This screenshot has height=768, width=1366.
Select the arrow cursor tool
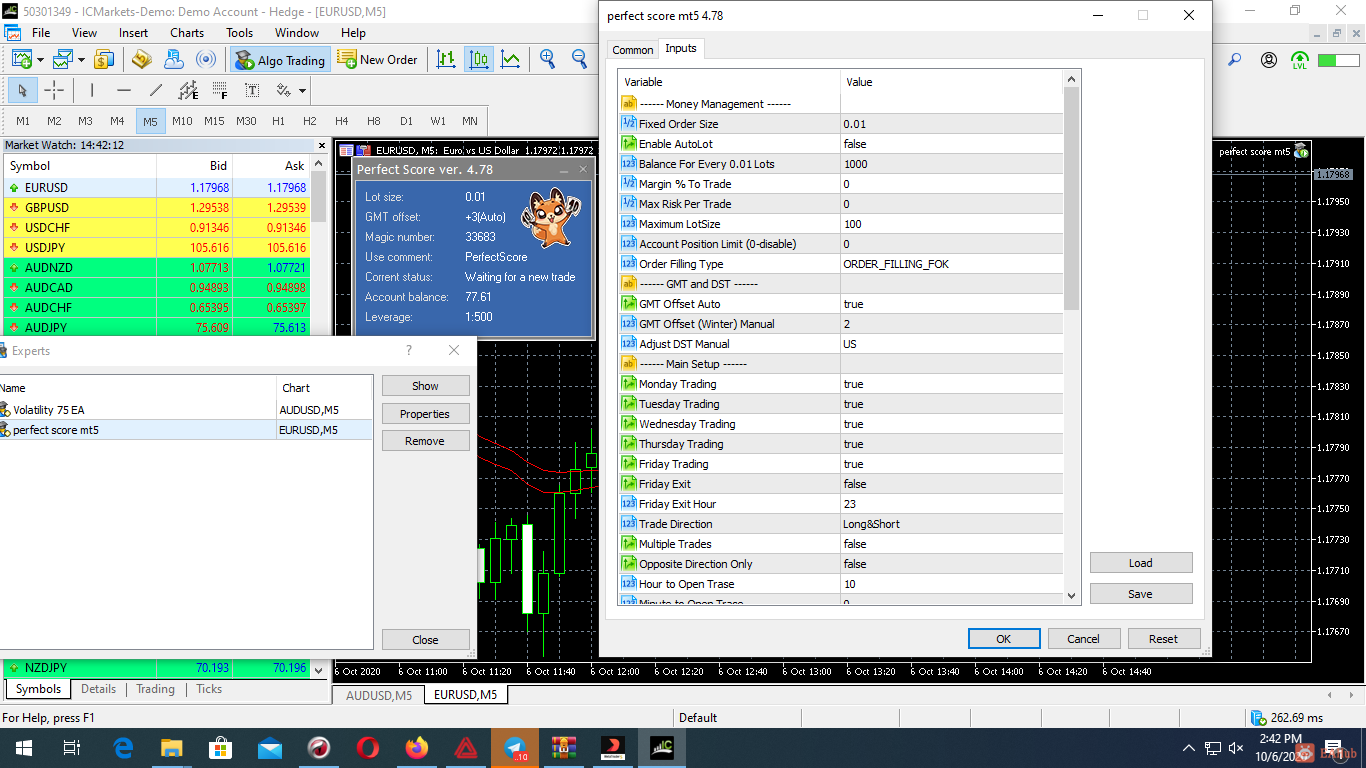[22, 90]
